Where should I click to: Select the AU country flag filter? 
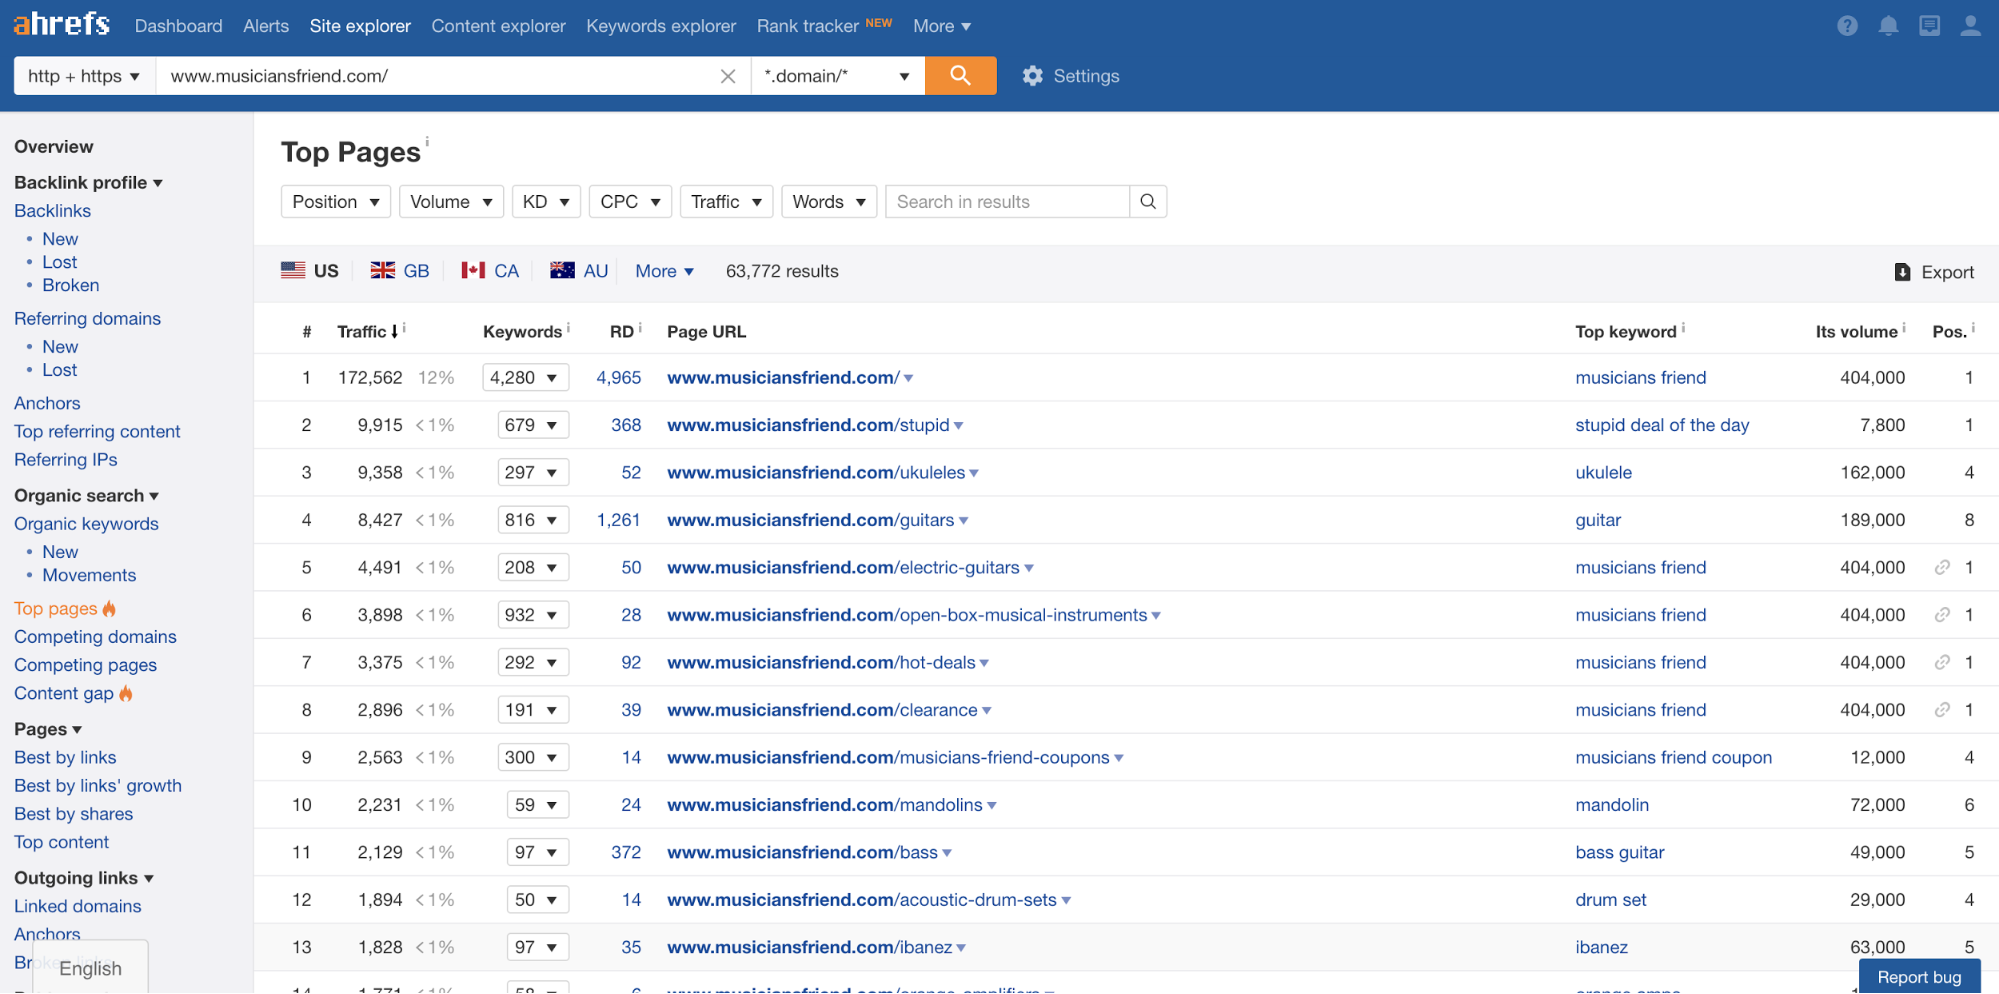(x=579, y=271)
